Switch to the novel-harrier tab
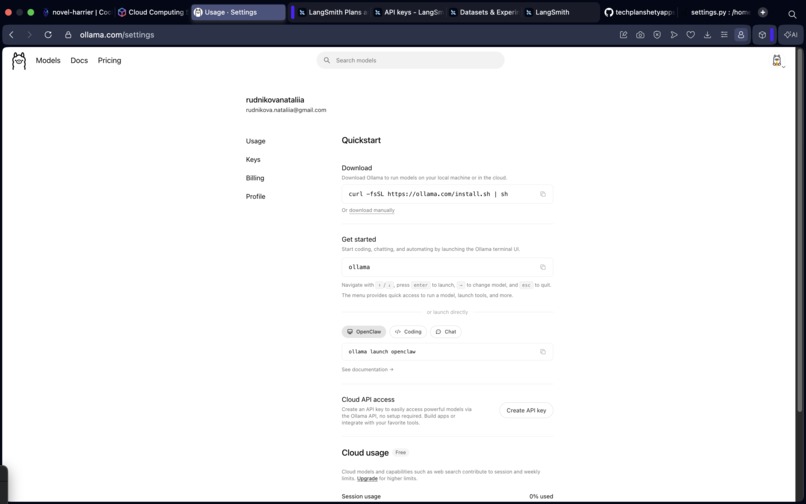The height and width of the screenshot is (504, 806). pos(77,12)
